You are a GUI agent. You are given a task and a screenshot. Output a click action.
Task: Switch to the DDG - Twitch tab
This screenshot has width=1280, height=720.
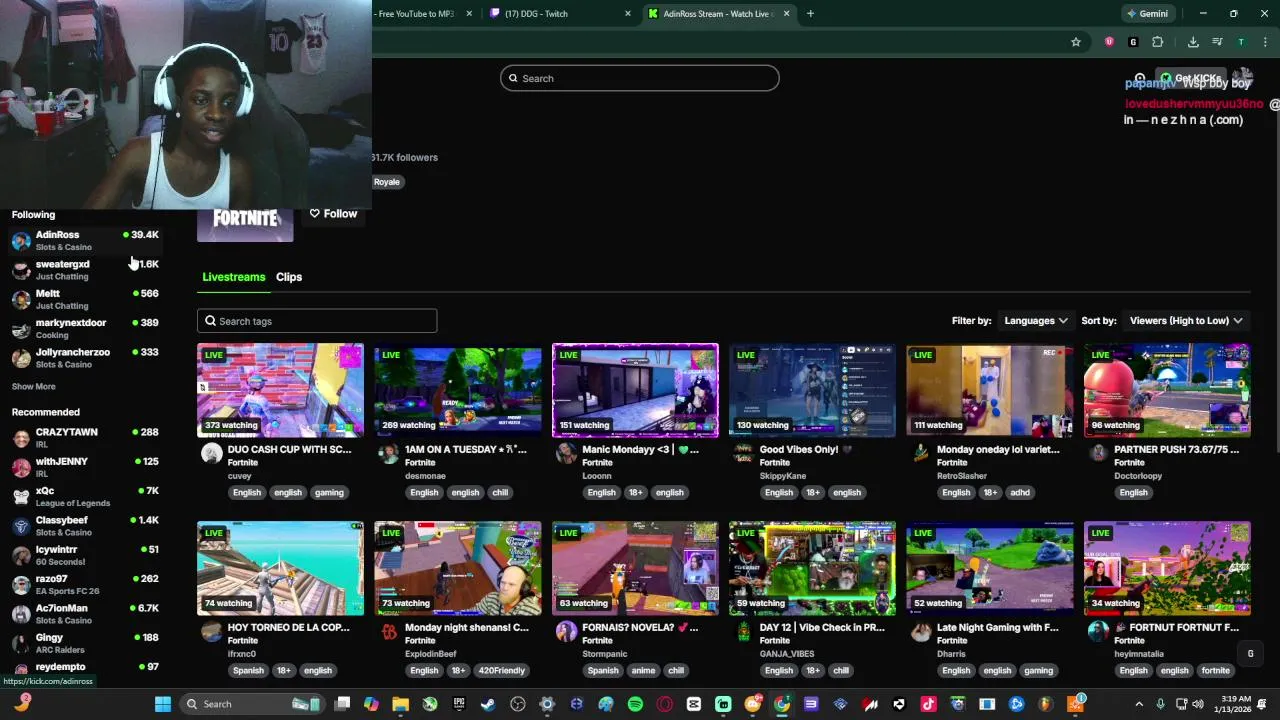(x=560, y=14)
